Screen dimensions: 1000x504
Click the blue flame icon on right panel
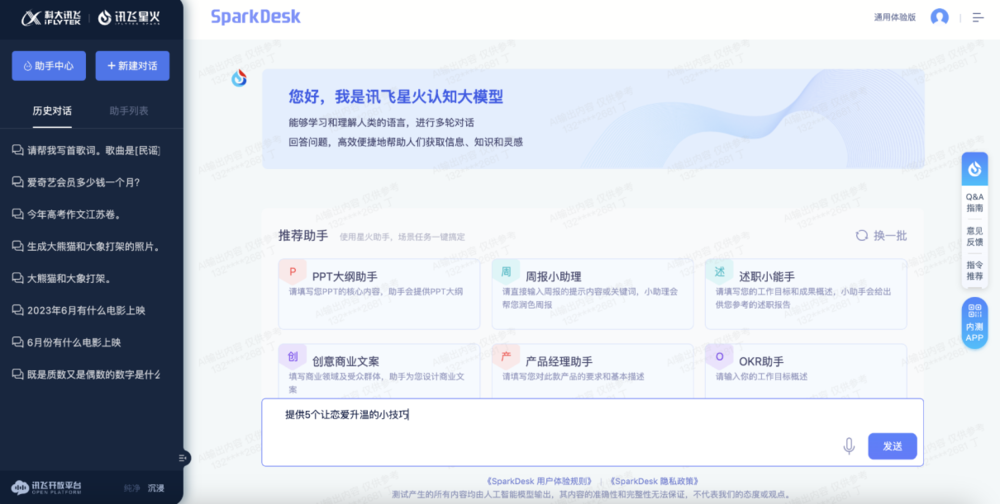974,168
